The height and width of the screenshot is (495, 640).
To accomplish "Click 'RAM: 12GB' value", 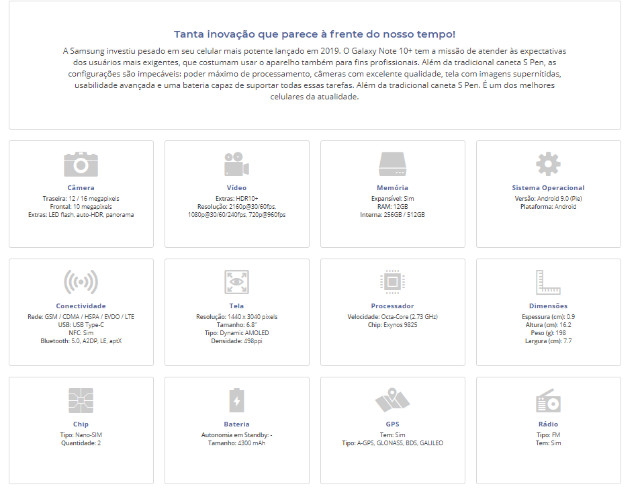I will pos(392,206).
